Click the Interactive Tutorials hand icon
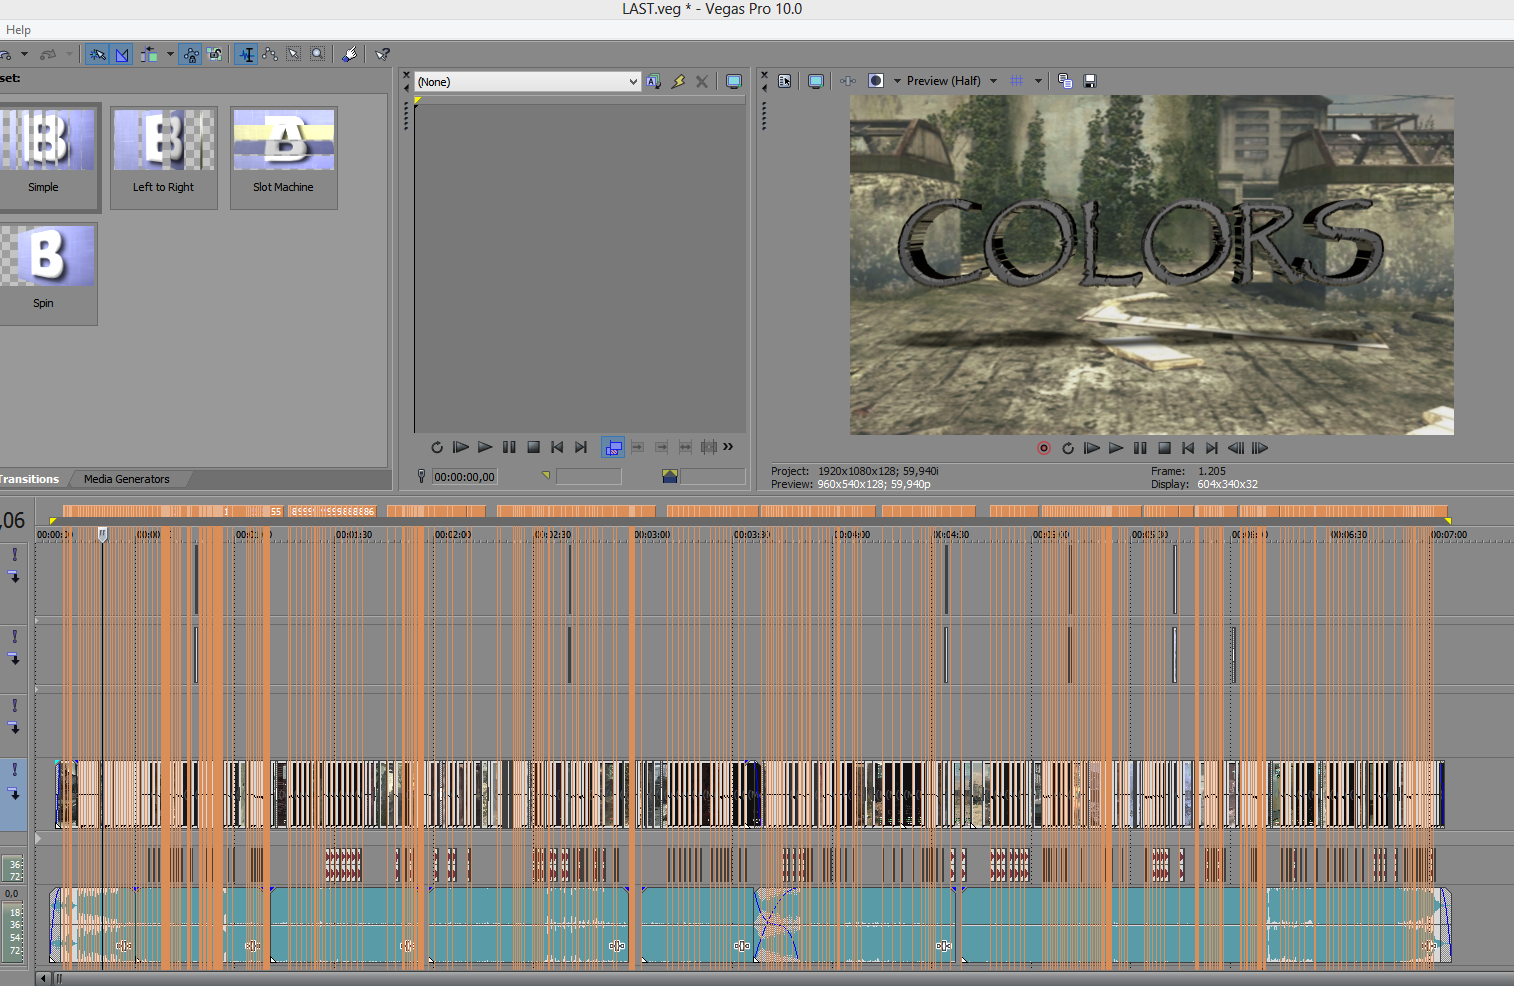Viewport: 1514px width, 986px height. tap(349, 54)
